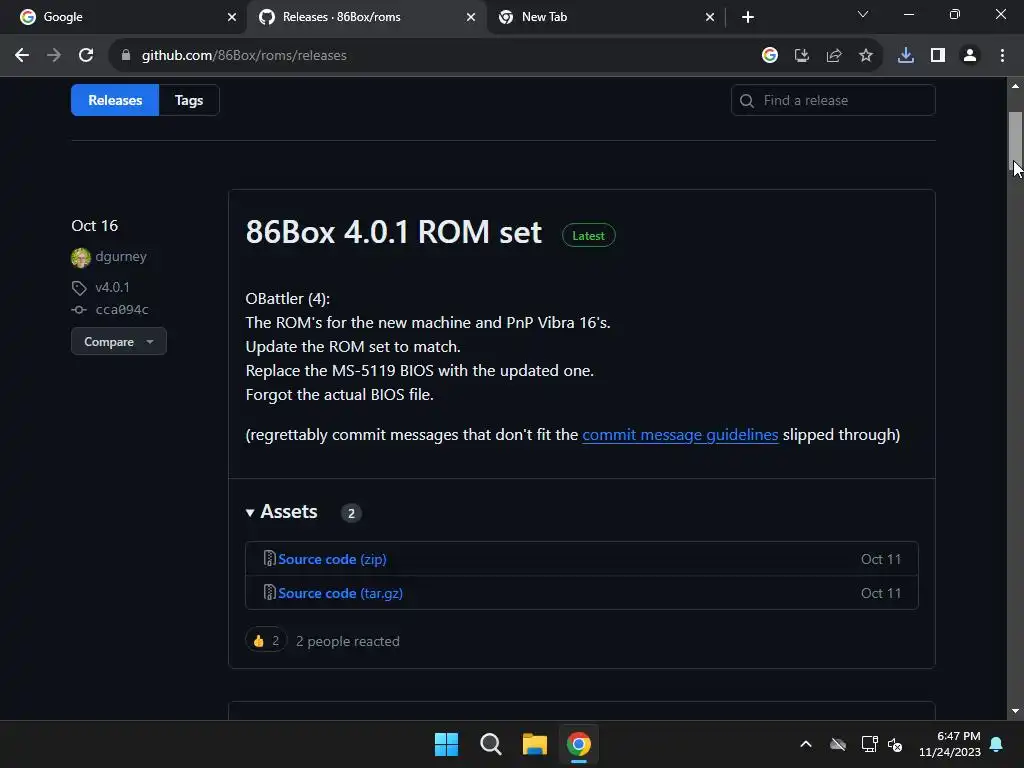Reload the GitHub releases page
The width and height of the screenshot is (1024, 768).
click(86, 56)
